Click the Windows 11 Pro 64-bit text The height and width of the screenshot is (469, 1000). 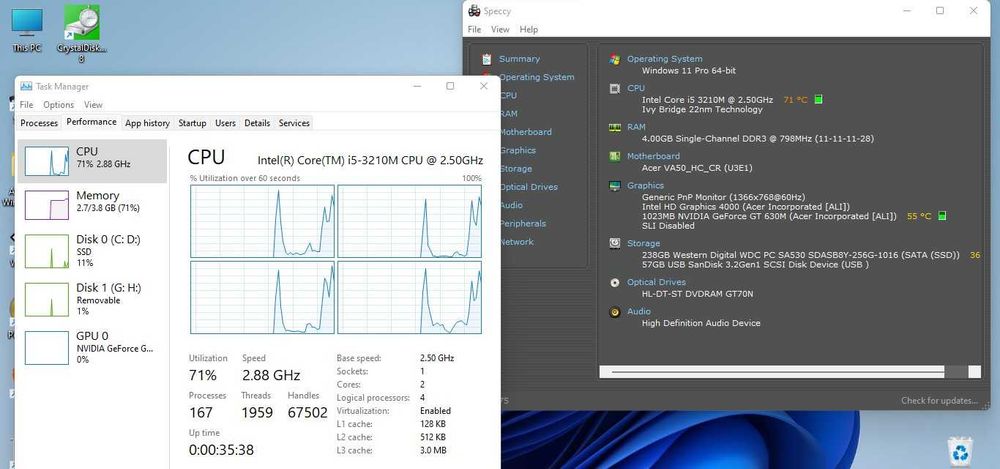(x=688, y=71)
